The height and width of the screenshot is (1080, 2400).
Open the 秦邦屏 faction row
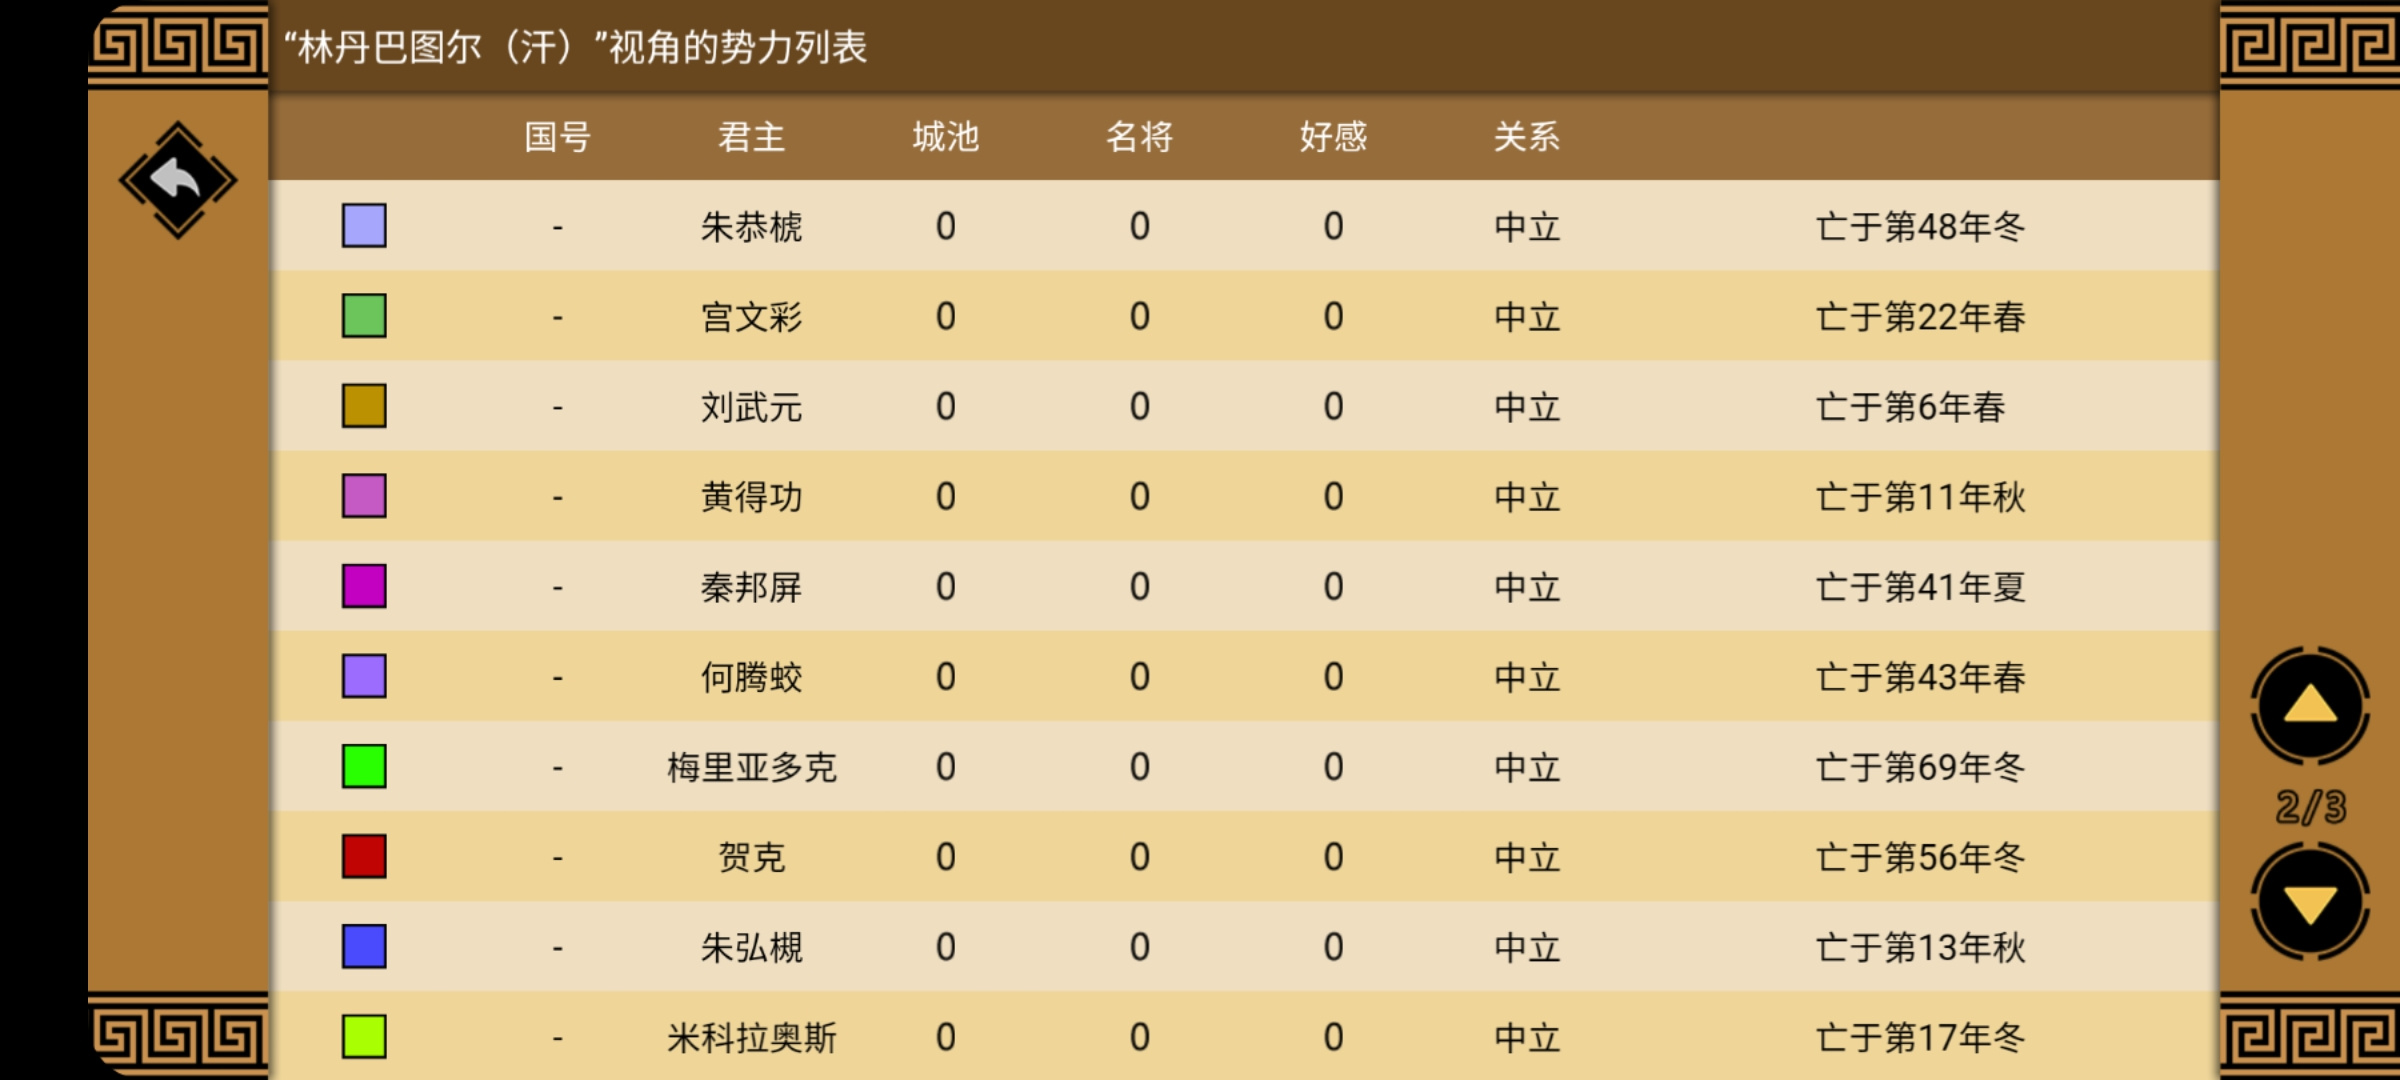[1244, 586]
